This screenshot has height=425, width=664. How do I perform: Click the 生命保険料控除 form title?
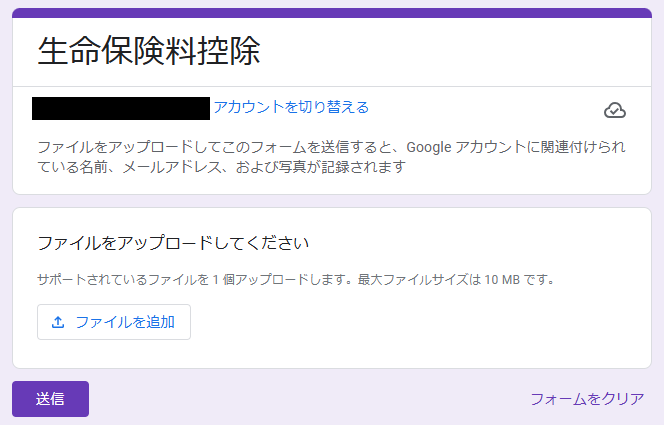point(149,51)
